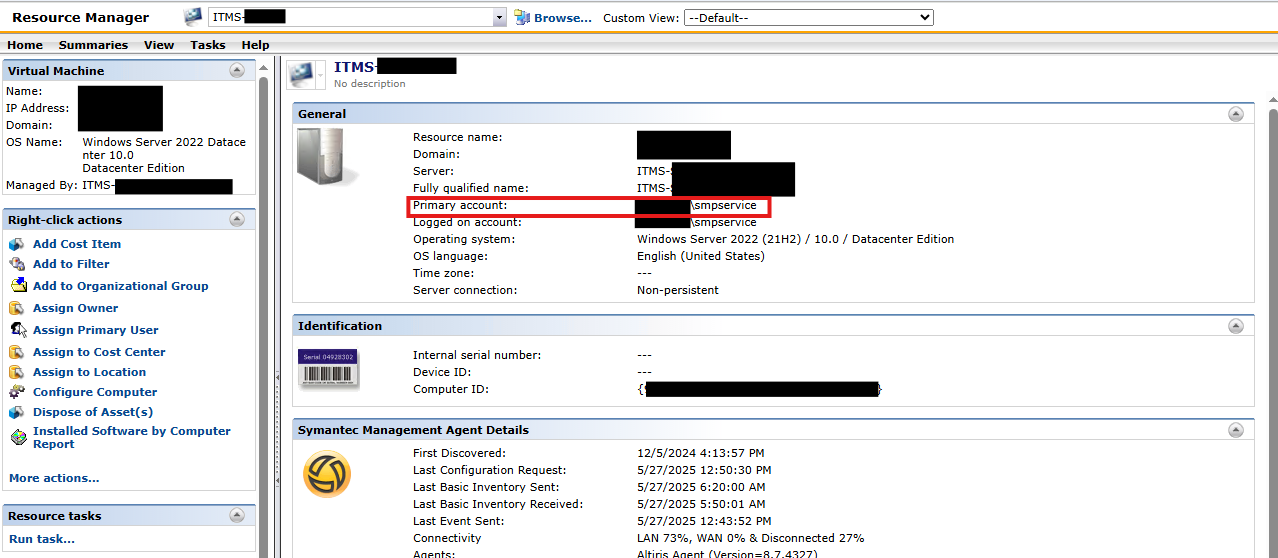Open the Tasks menu
Image resolution: width=1278 pixels, height=558 pixels.
click(x=208, y=45)
